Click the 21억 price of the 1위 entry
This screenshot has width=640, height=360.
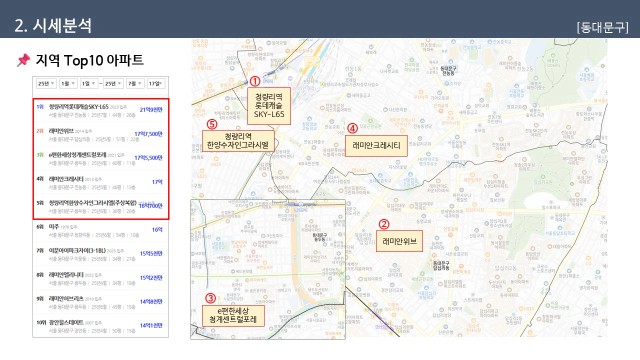tap(151, 110)
